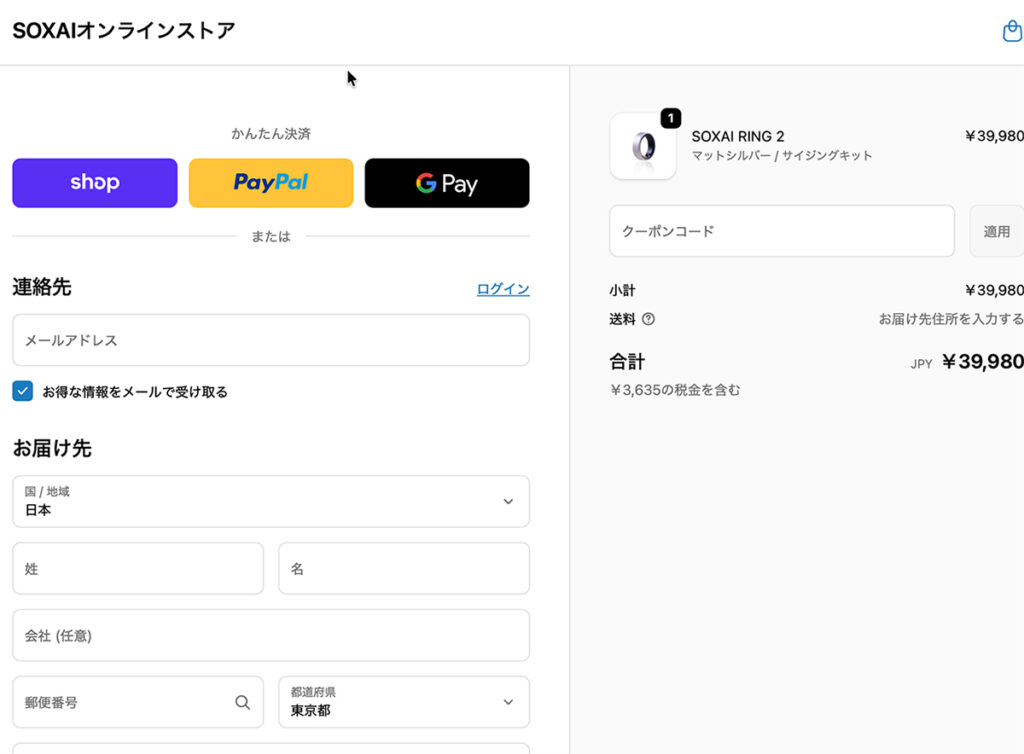The height and width of the screenshot is (754, 1024).
Task: Select the 姓 last name field
Action: click(x=138, y=568)
